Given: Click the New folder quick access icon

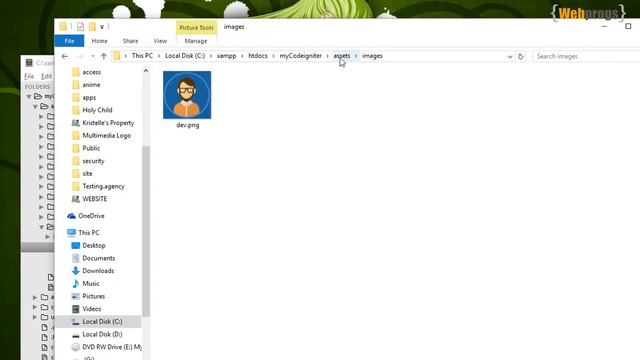Looking at the screenshot, I should [93, 27].
